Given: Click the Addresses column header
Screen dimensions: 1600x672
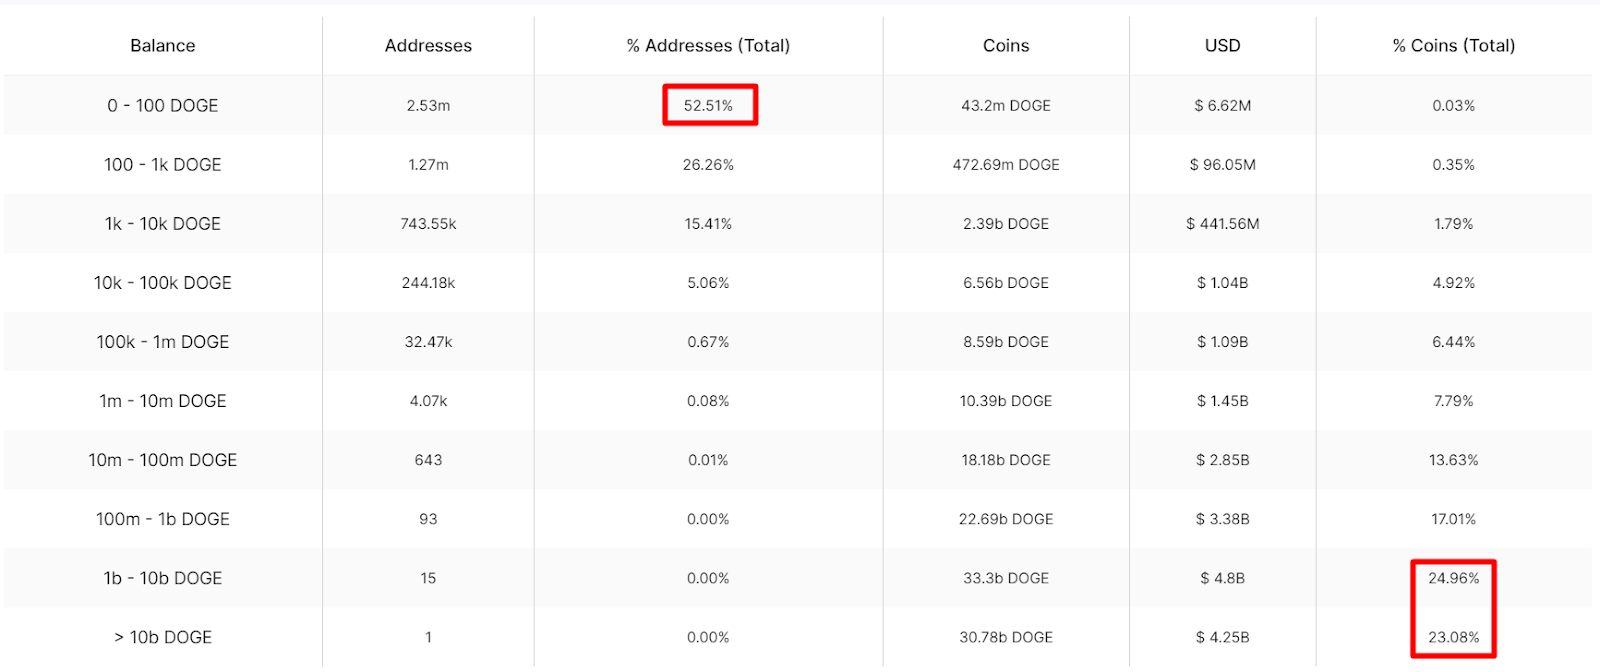Looking at the screenshot, I should tap(428, 46).
